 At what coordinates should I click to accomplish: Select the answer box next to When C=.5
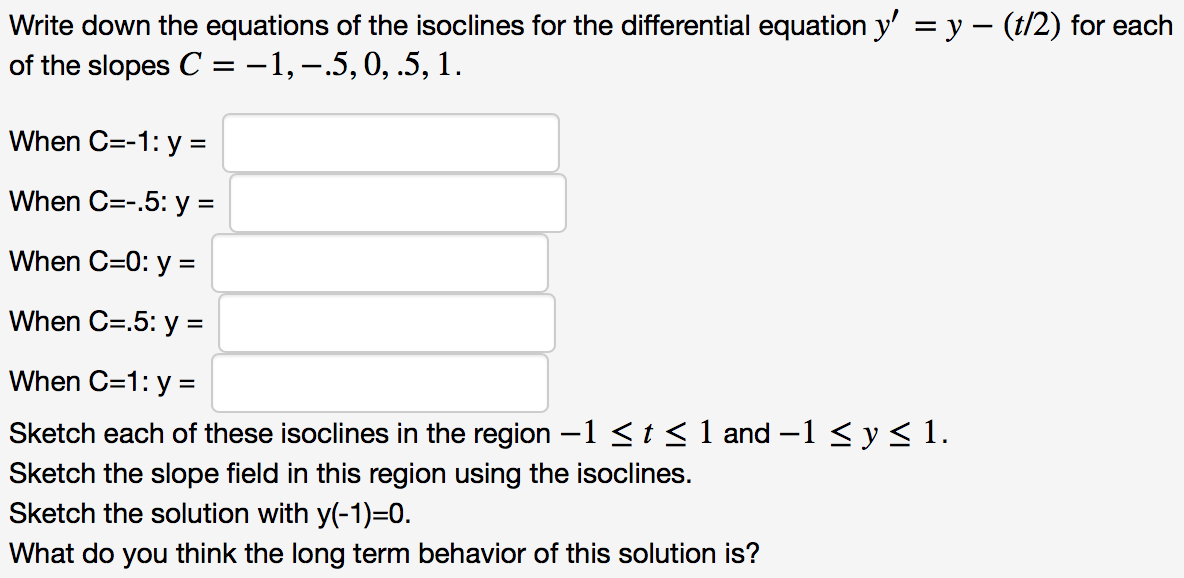pos(388,322)
